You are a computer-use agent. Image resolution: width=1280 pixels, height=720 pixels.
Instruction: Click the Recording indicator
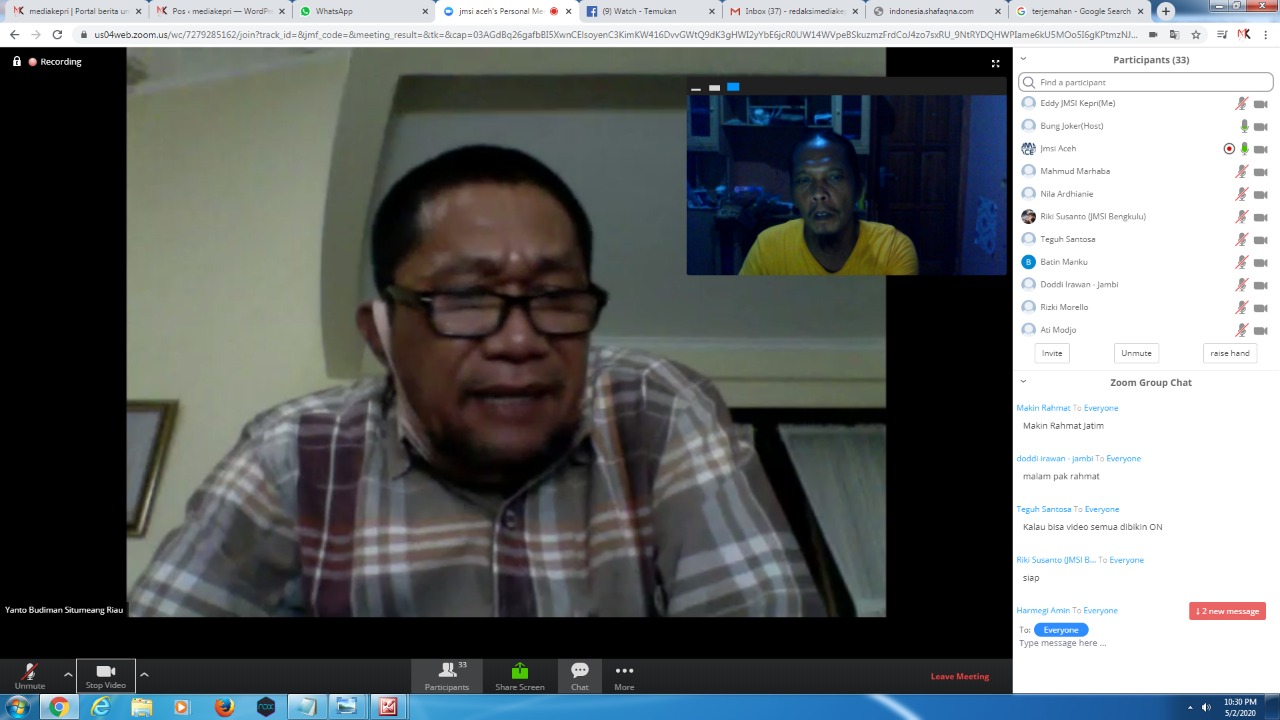coord(55,62)
